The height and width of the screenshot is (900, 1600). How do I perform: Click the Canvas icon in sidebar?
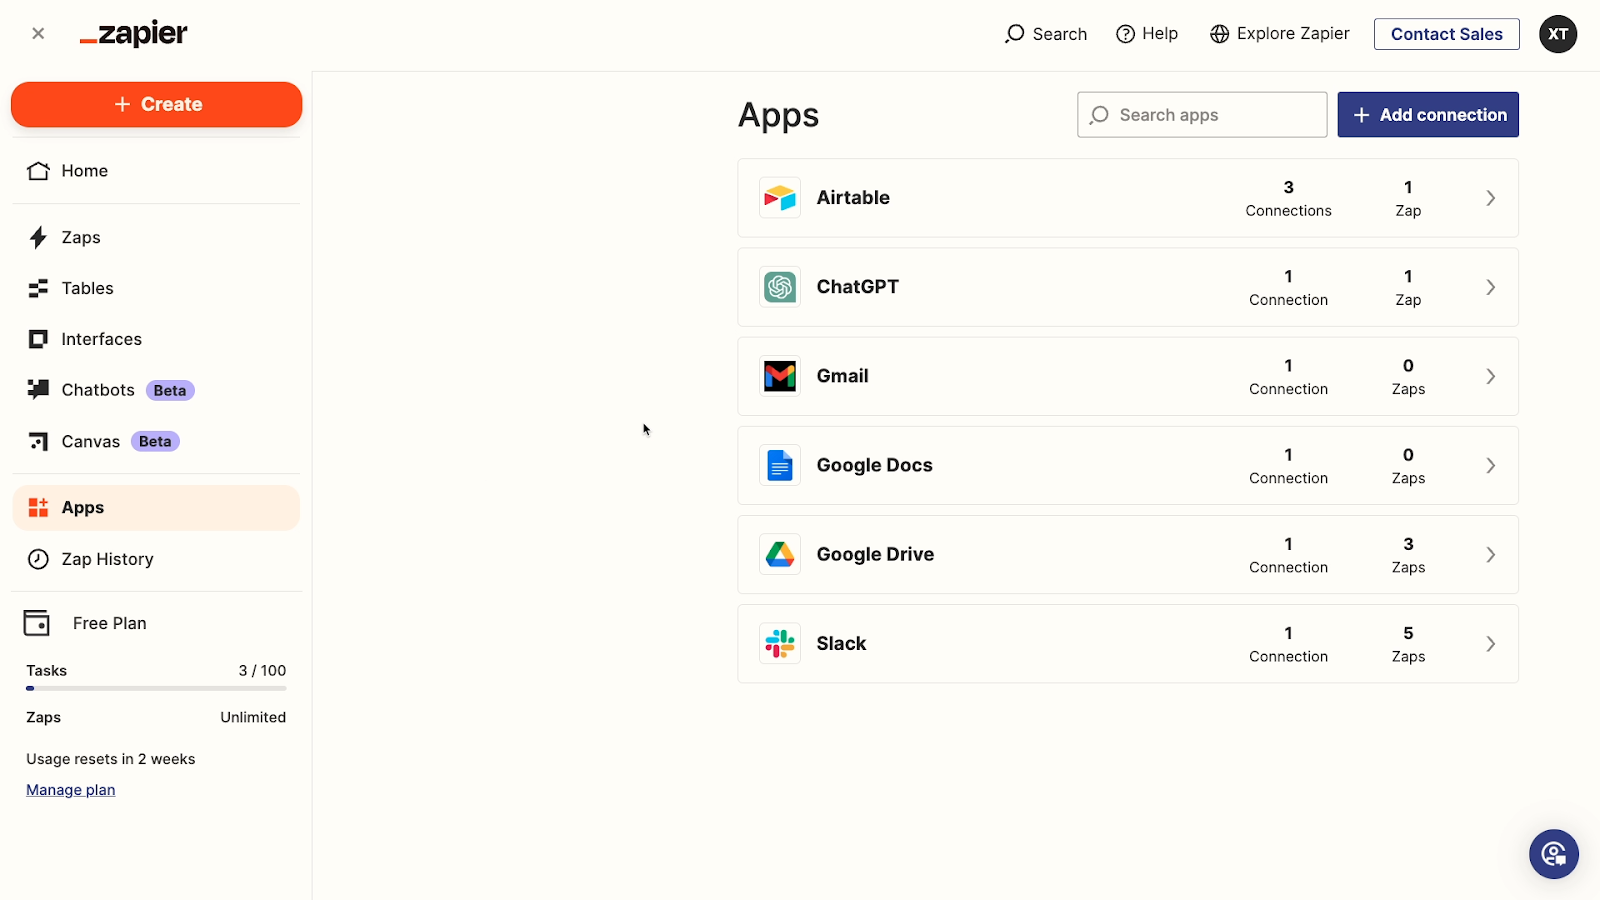[x=38, y=441]
